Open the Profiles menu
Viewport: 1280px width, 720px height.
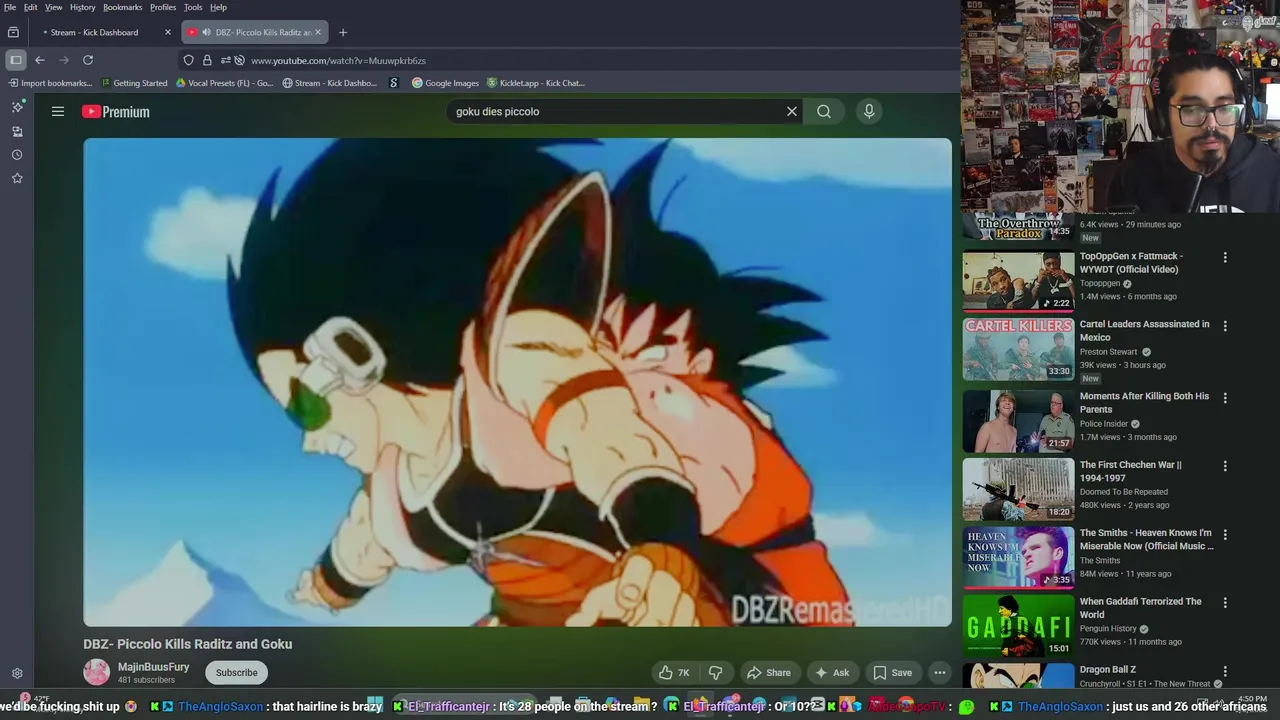coord(163,7)
